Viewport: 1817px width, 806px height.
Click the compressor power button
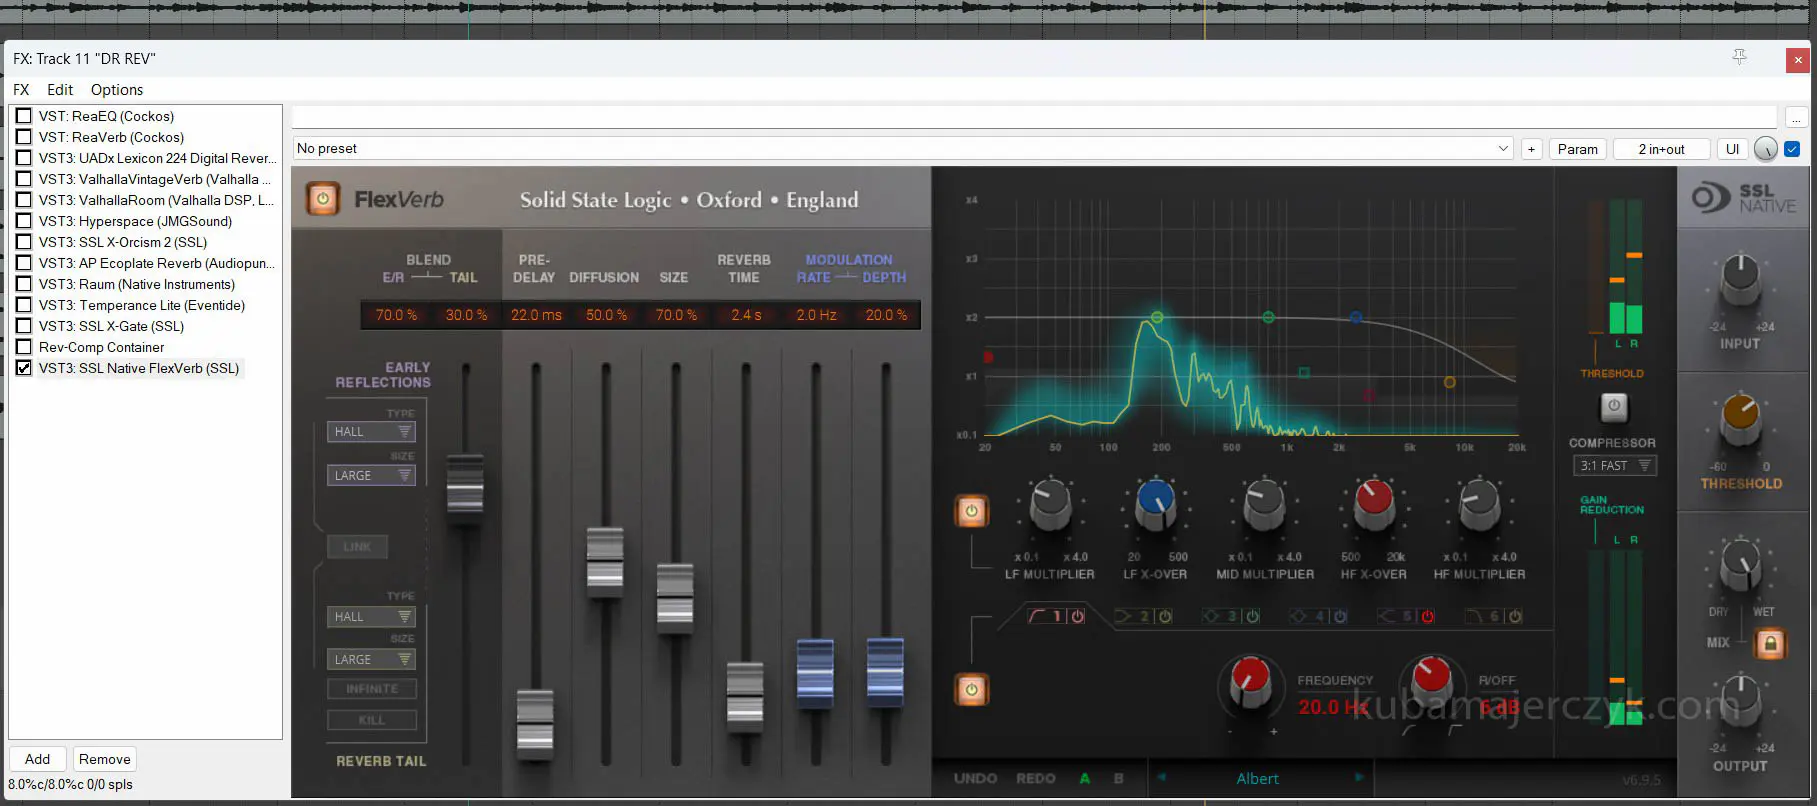pyautogui.click(x=1613, y=407)
